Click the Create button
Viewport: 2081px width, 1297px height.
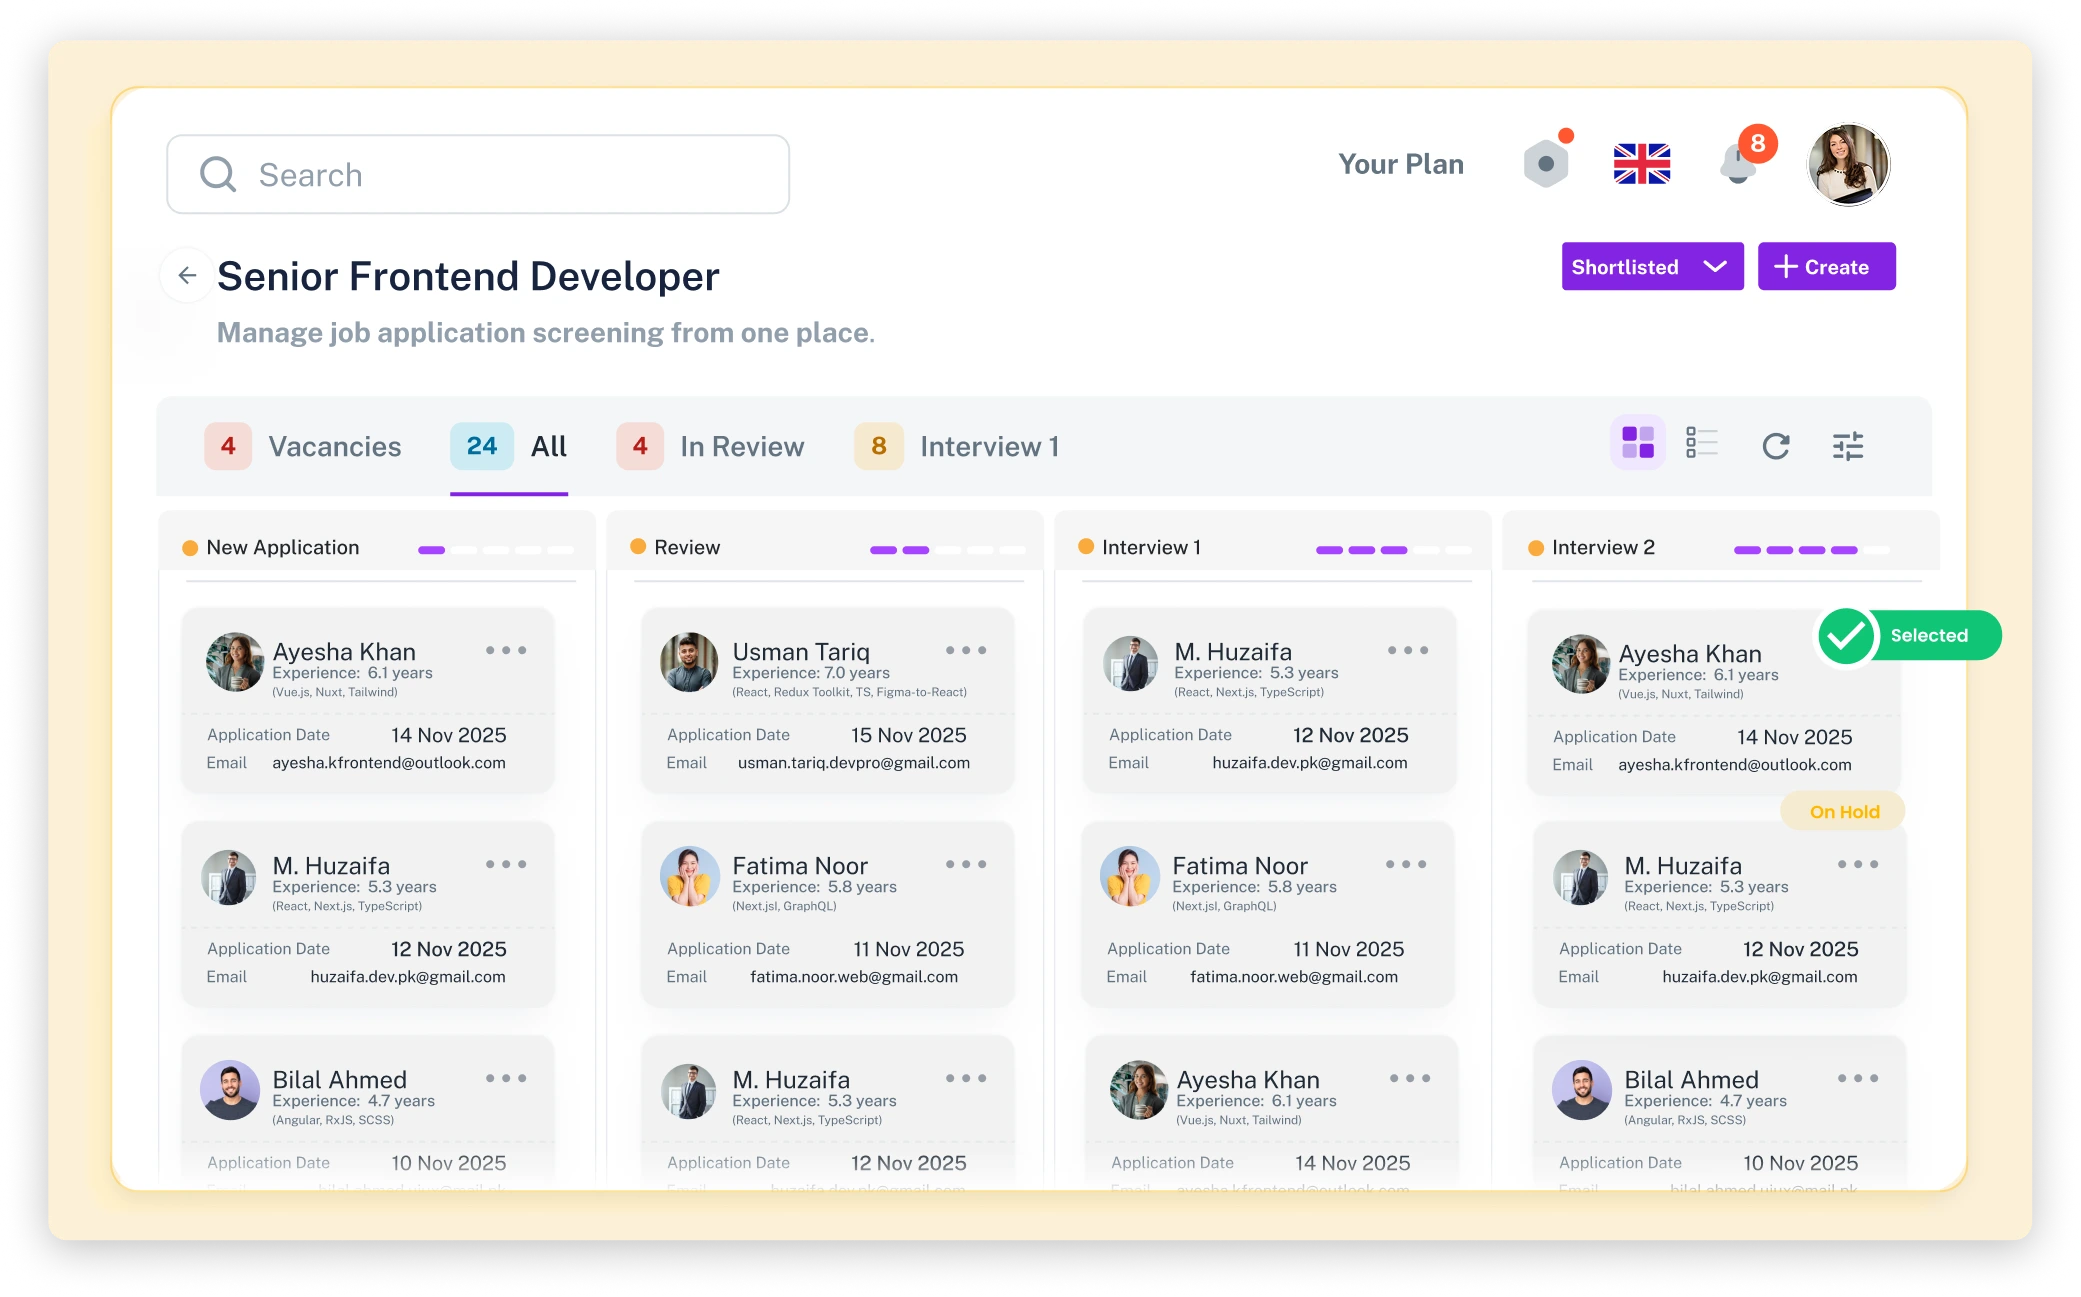click(x=1826, y=267)
